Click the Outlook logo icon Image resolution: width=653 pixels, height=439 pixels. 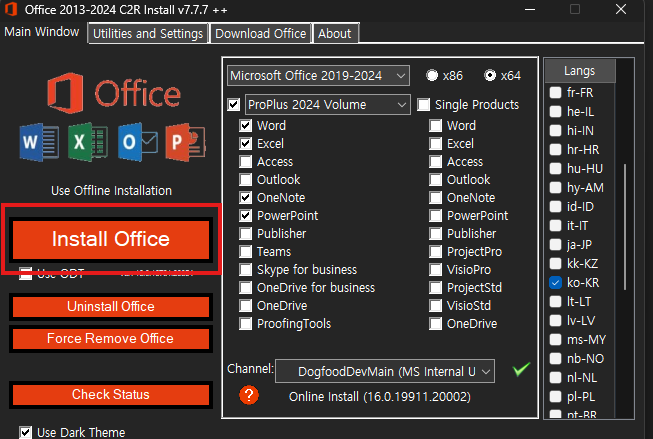(x=138, y=142)
